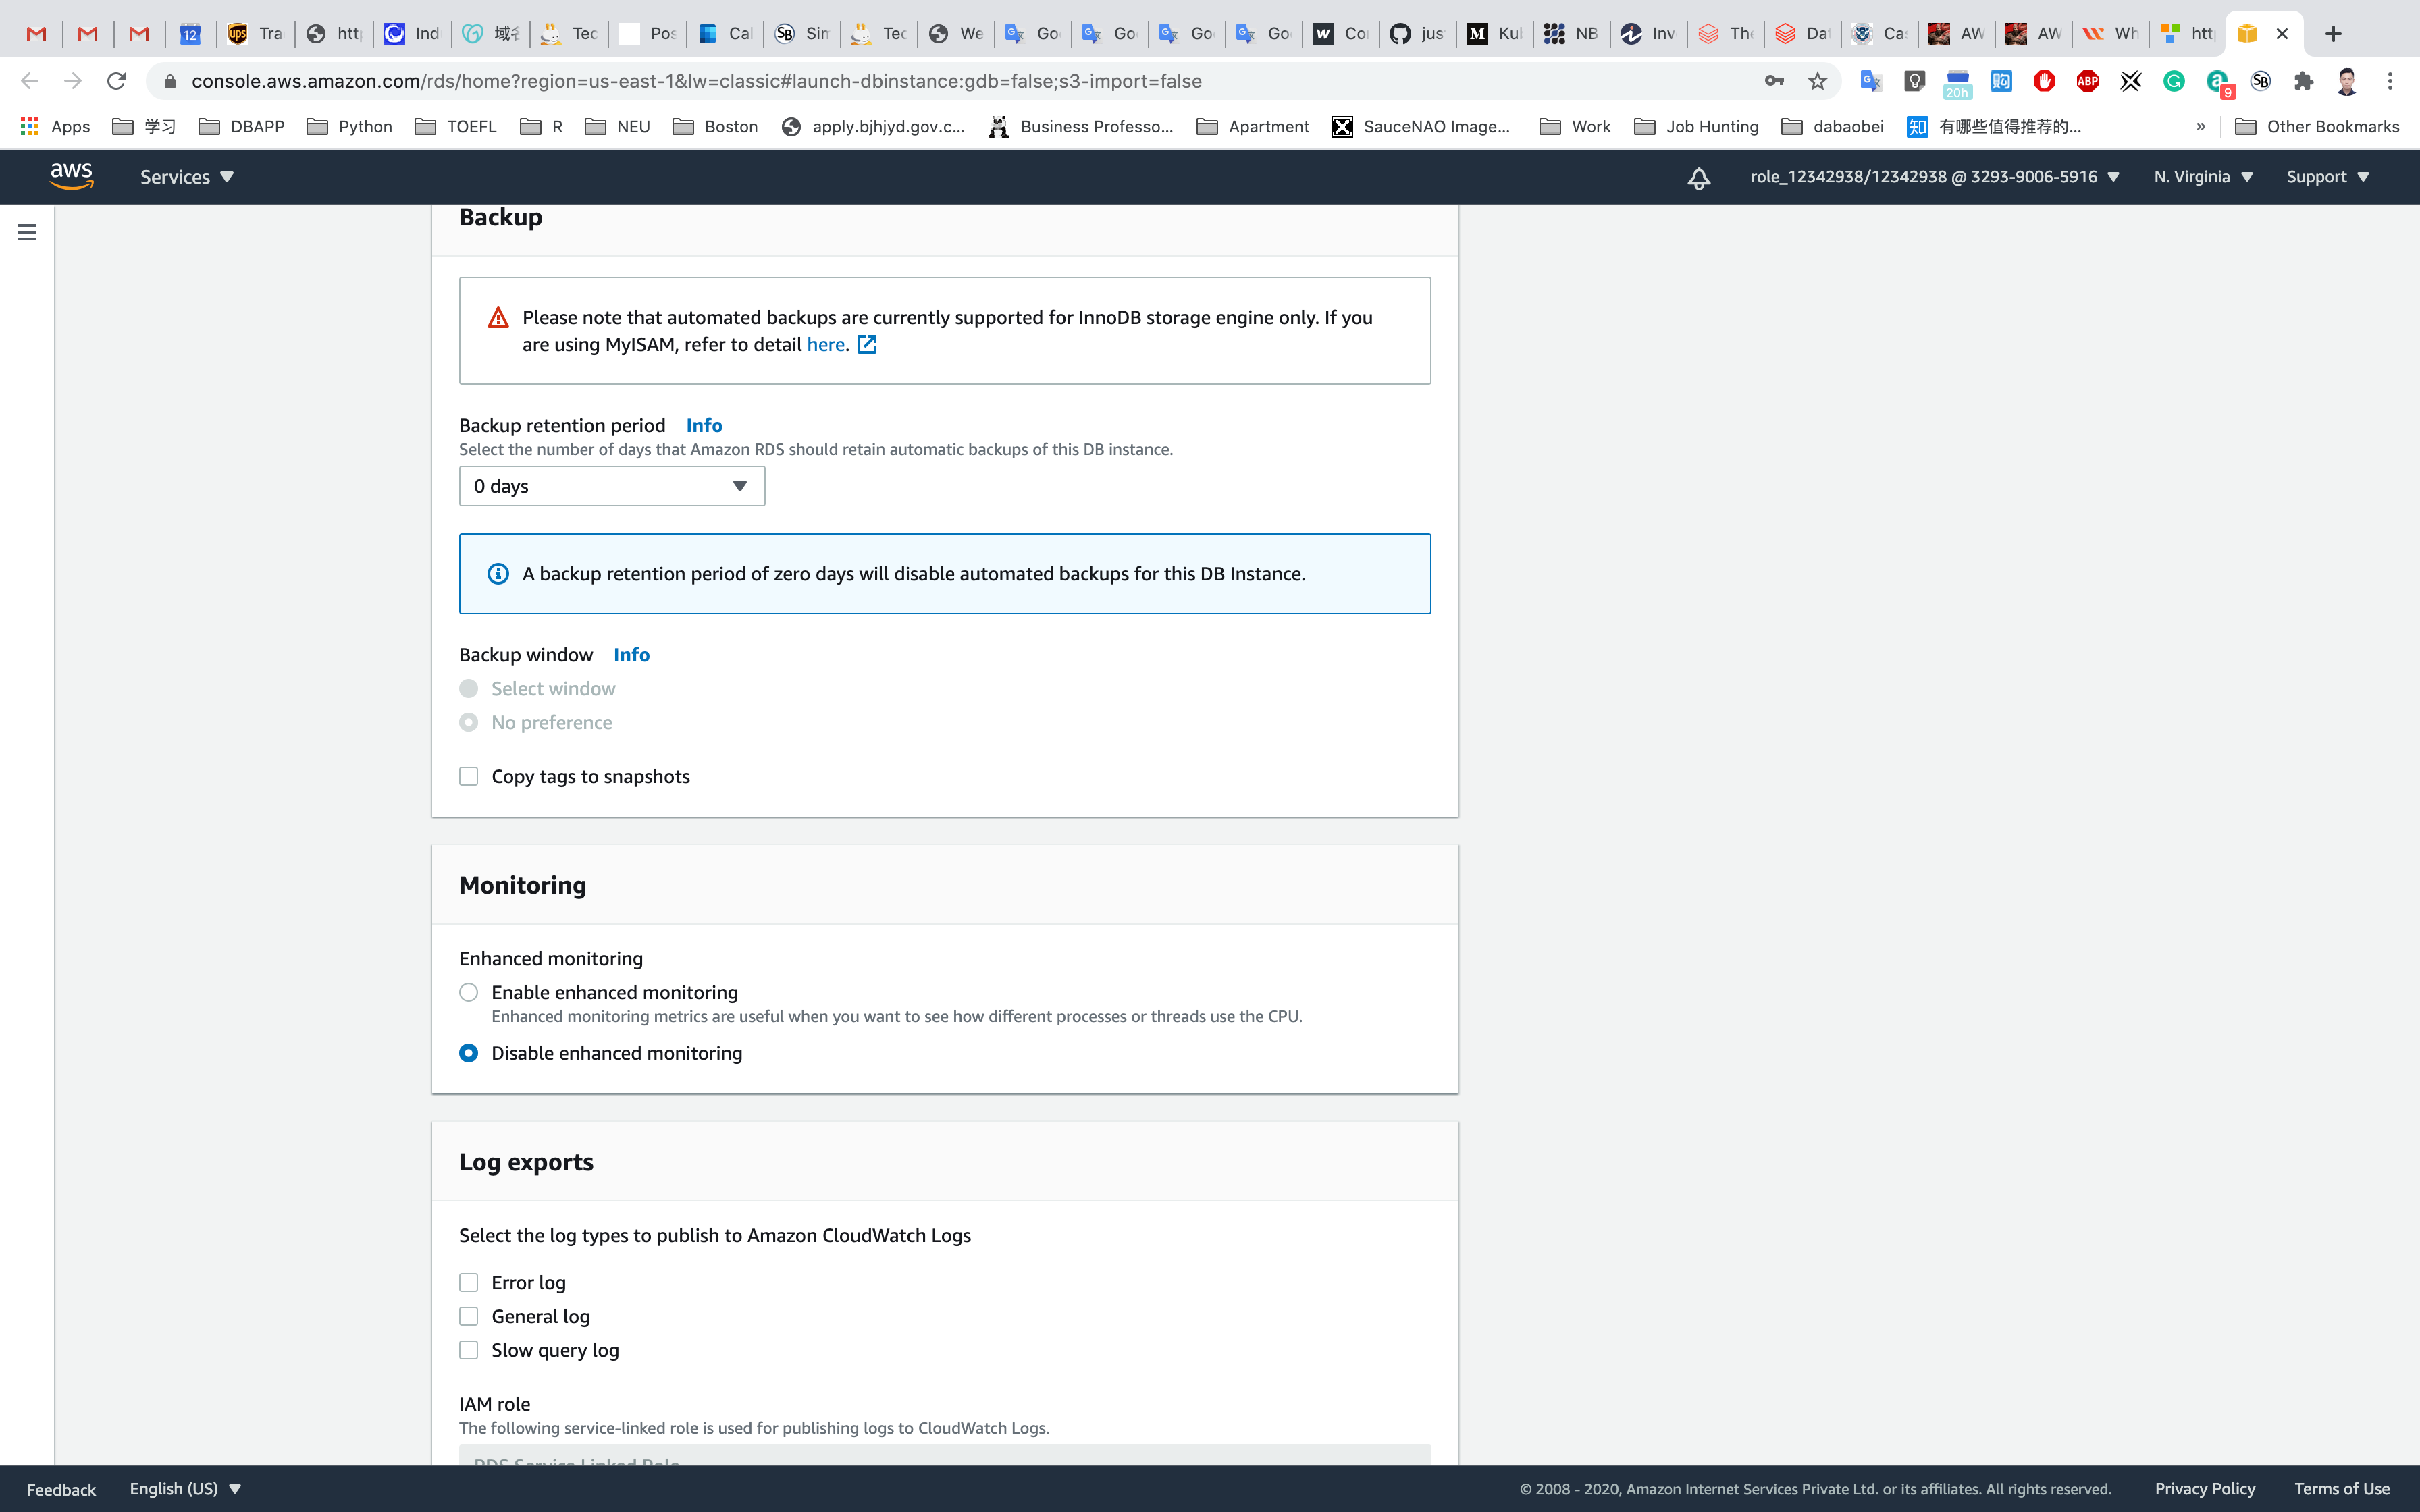Open the Support menu

click(2326, 177)
